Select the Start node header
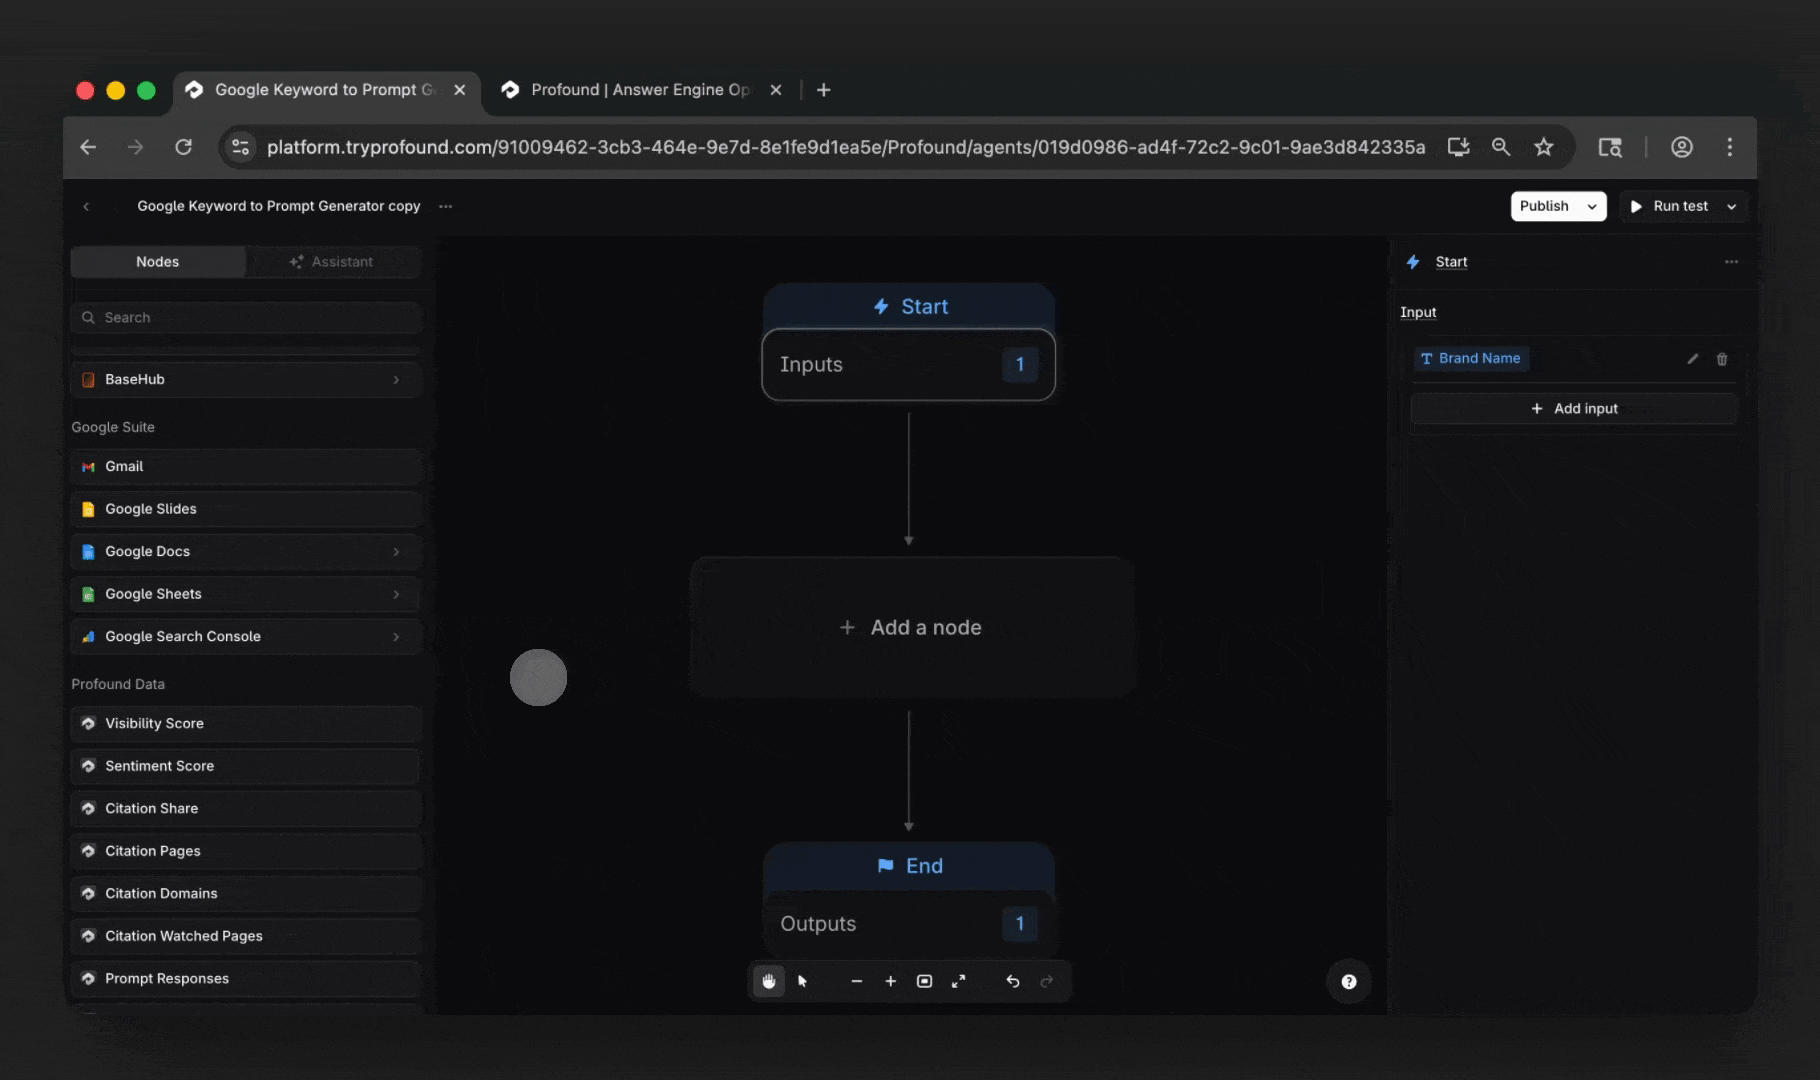 909,307
